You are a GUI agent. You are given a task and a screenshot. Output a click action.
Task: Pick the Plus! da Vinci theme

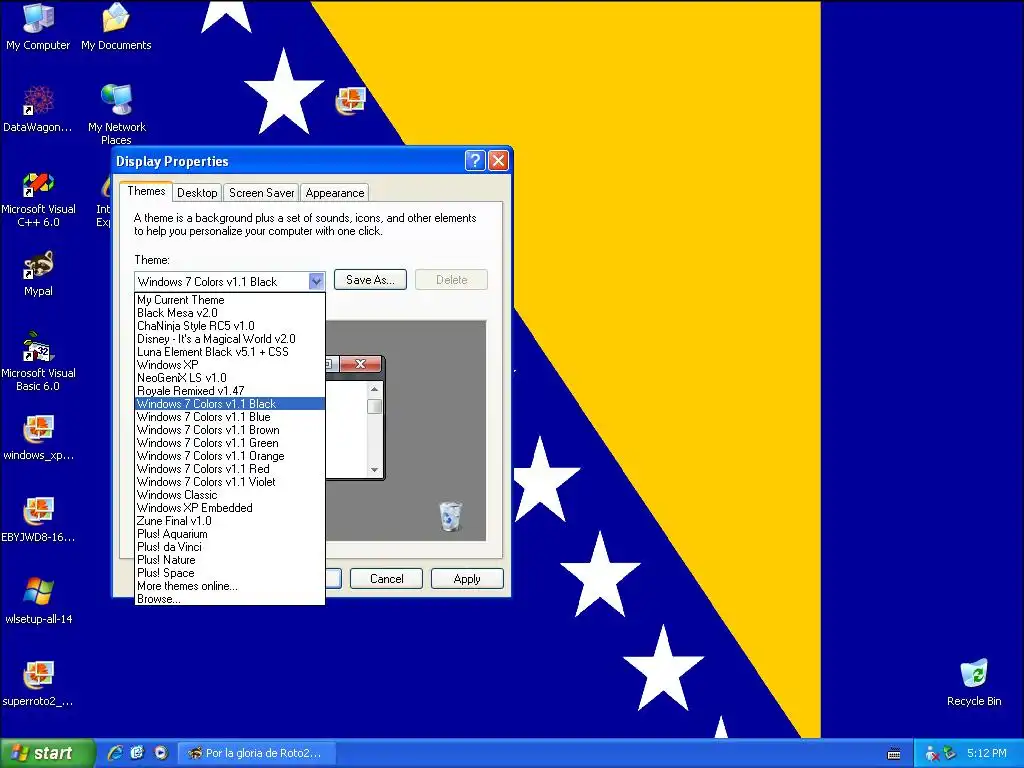tap(229, 547)
